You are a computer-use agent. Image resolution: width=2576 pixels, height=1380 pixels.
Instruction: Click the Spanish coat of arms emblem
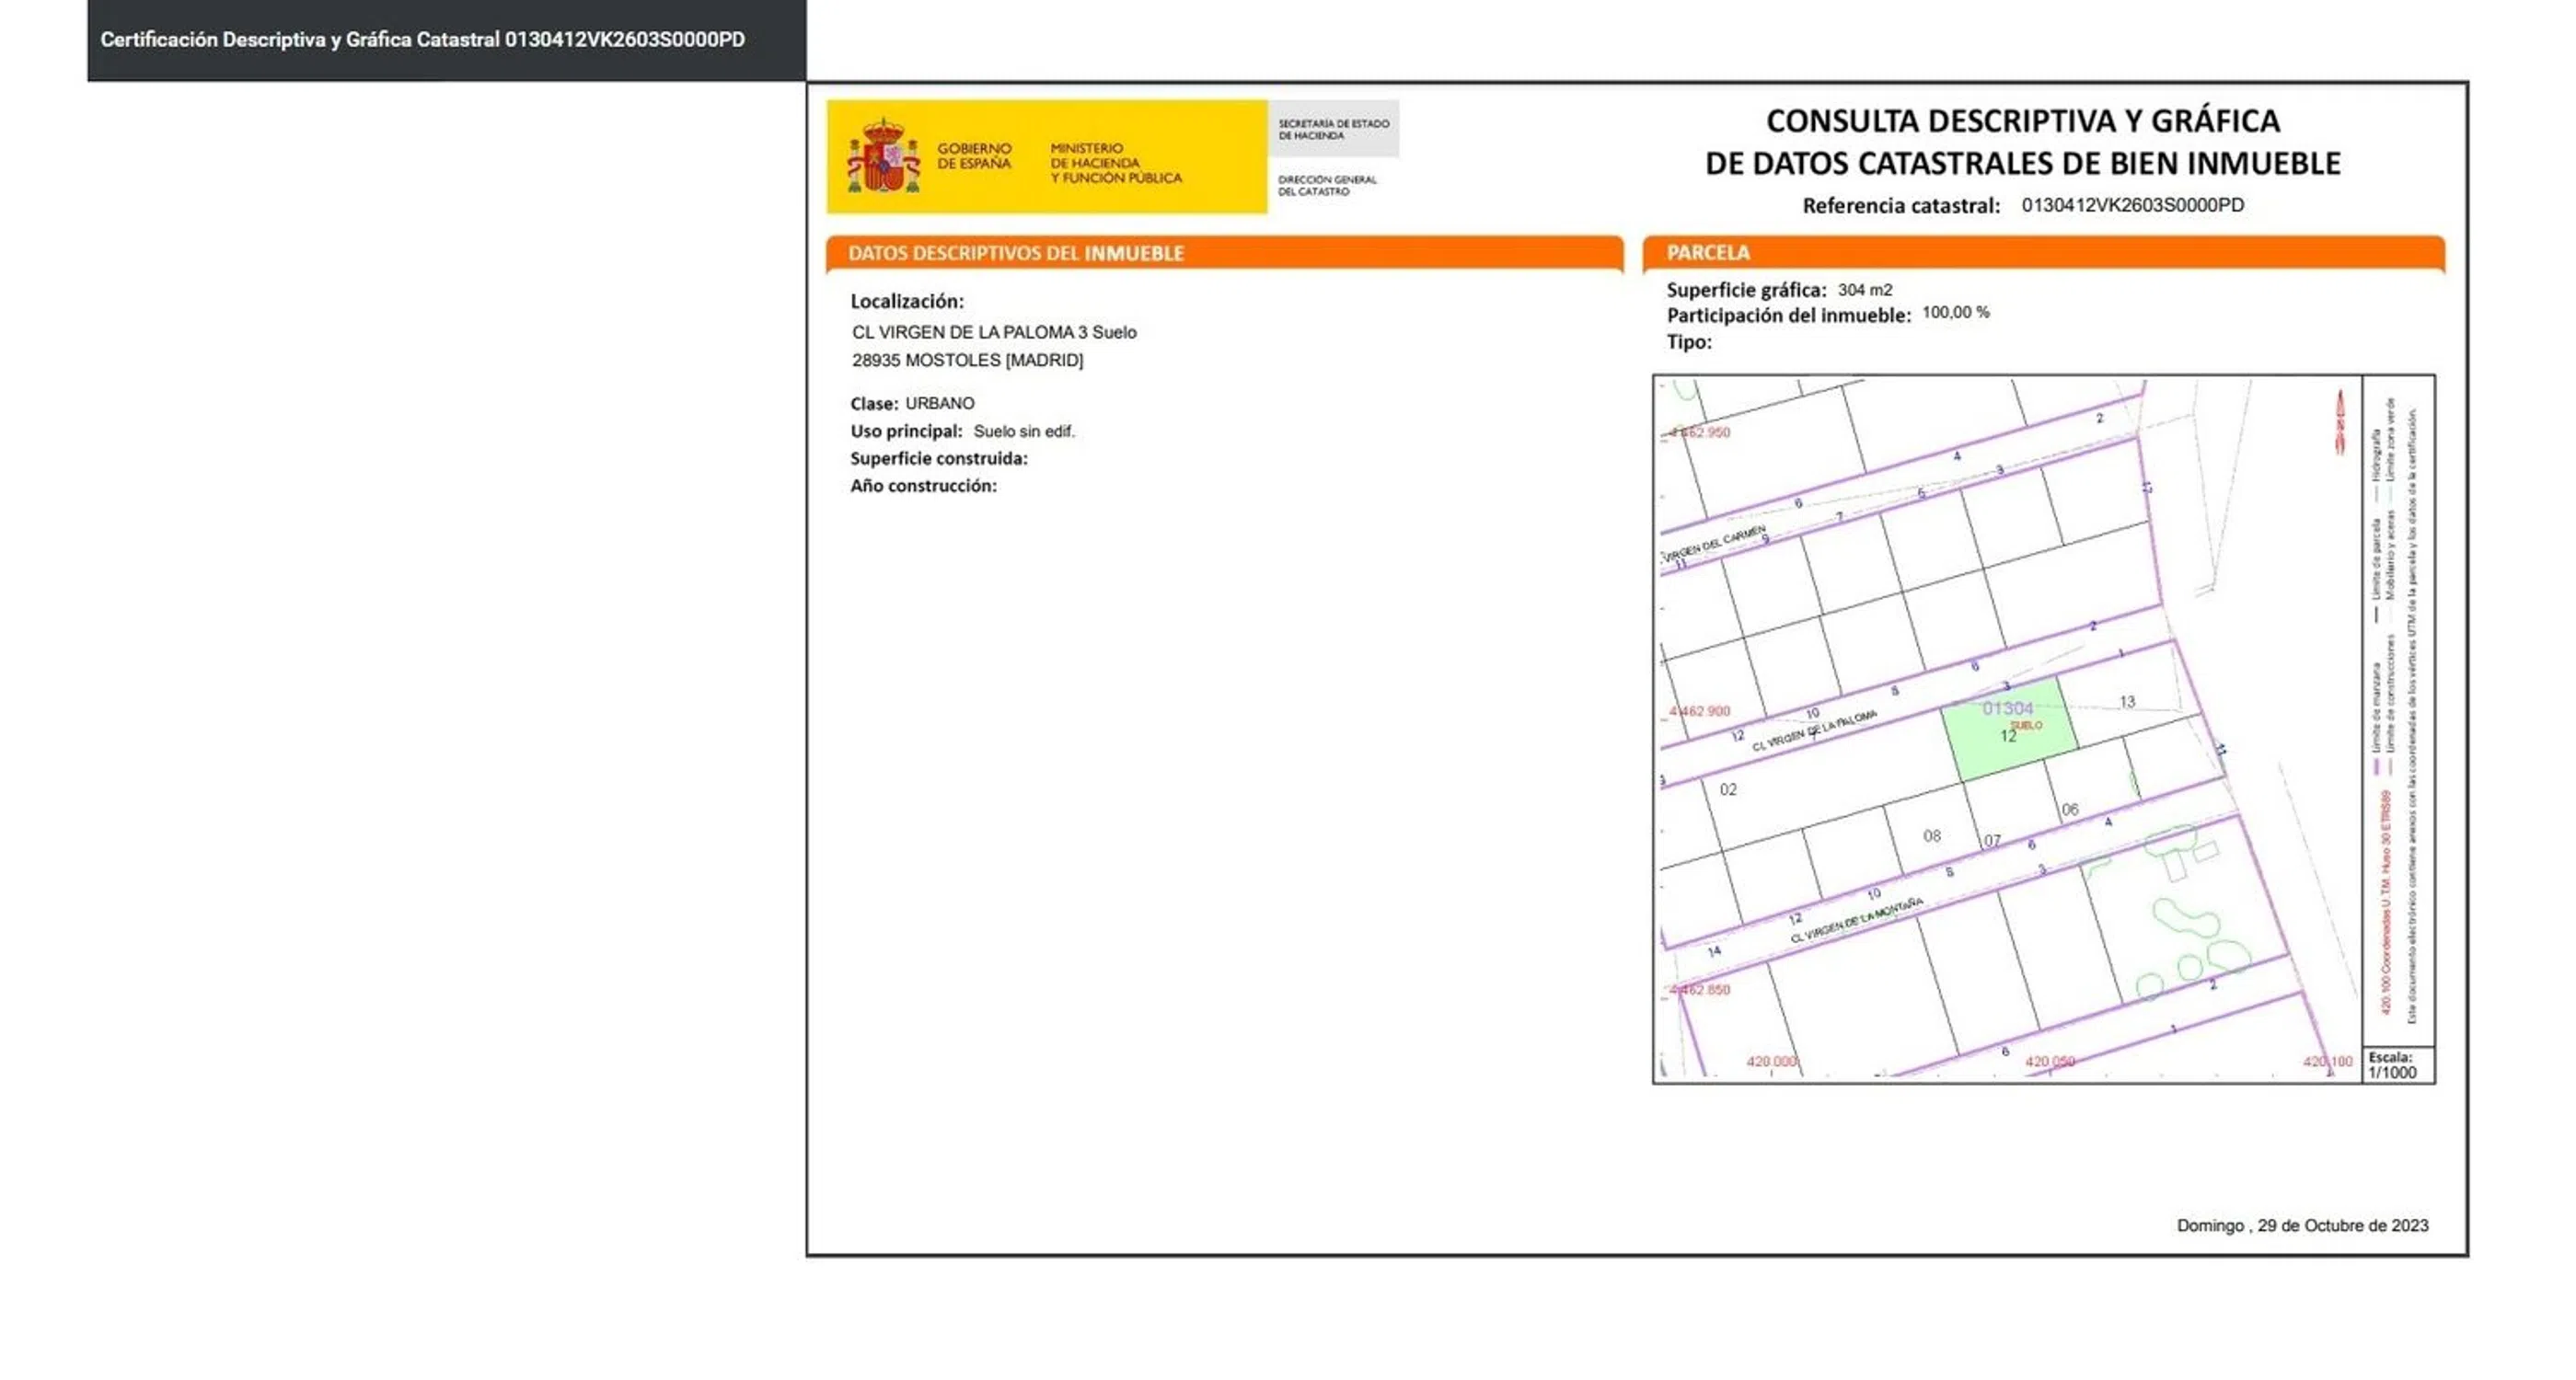(883, 157)
